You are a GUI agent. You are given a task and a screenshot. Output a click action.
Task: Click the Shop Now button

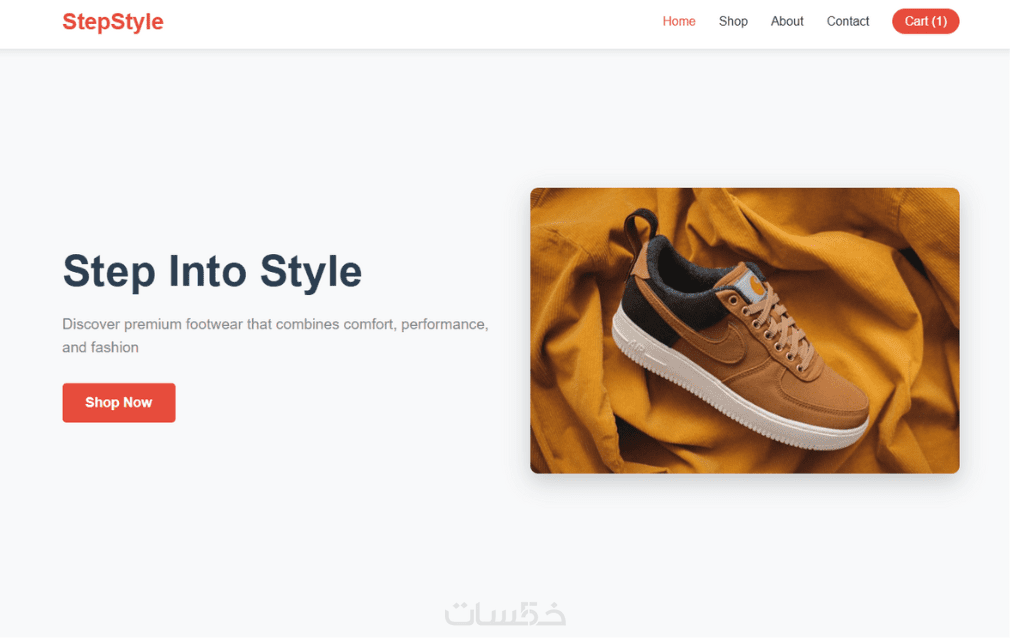pyautogui.click(x=119, y=403)
